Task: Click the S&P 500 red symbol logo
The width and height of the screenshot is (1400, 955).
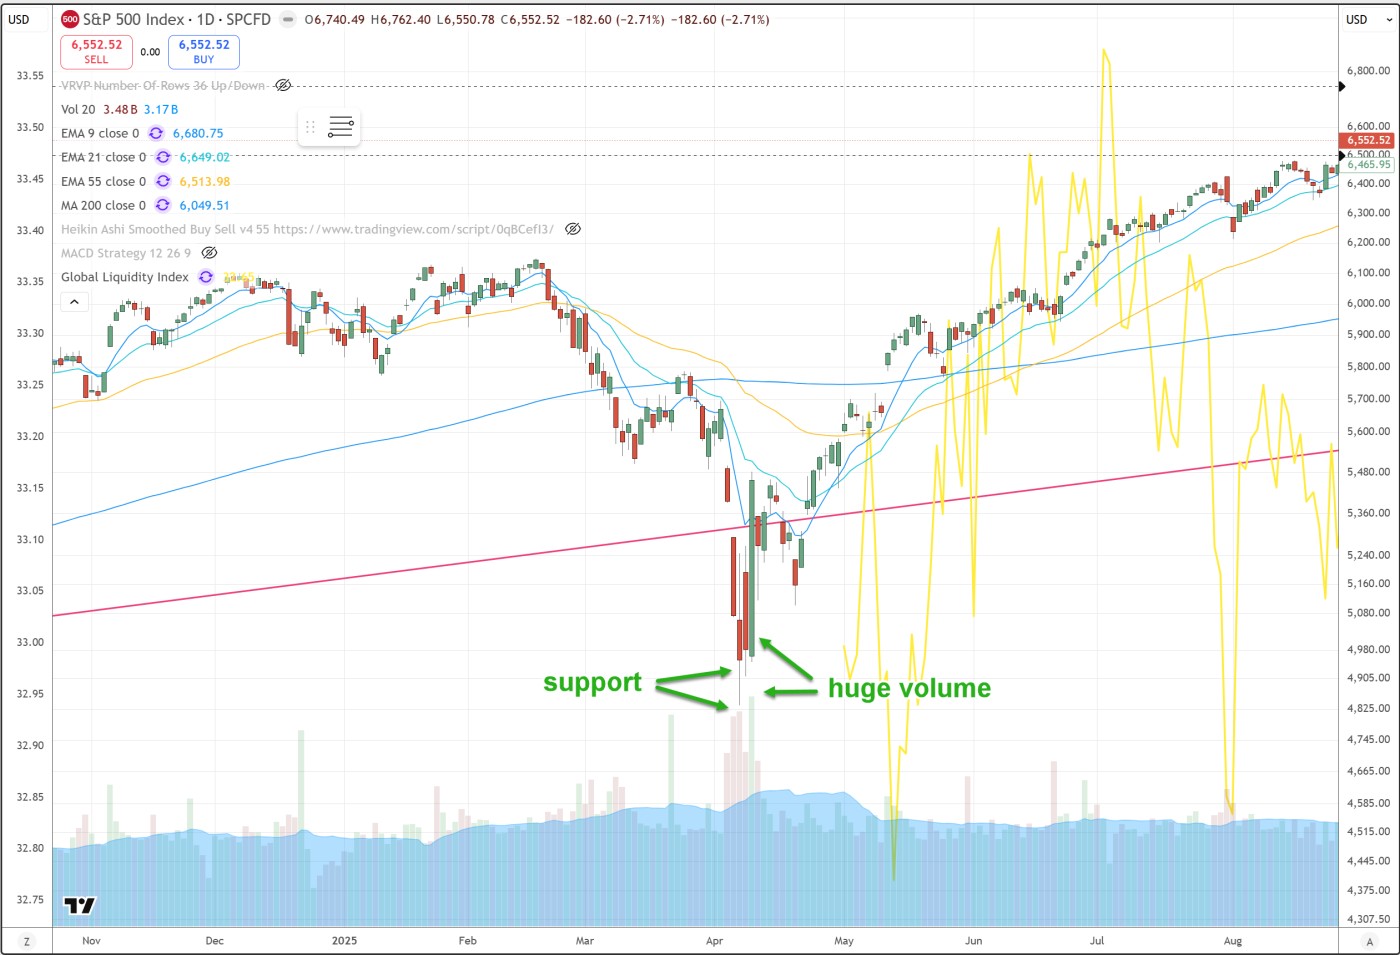Action: tap(70, 19)
